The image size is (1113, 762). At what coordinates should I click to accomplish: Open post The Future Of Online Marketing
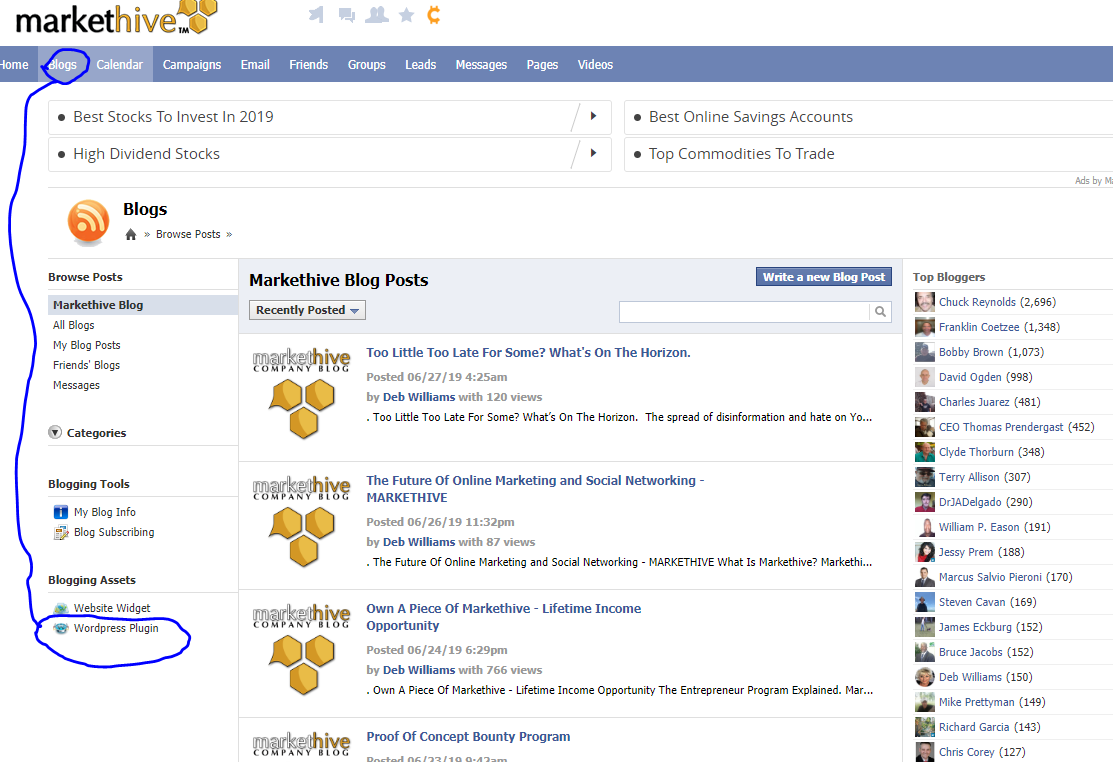[x=535, y=489]
